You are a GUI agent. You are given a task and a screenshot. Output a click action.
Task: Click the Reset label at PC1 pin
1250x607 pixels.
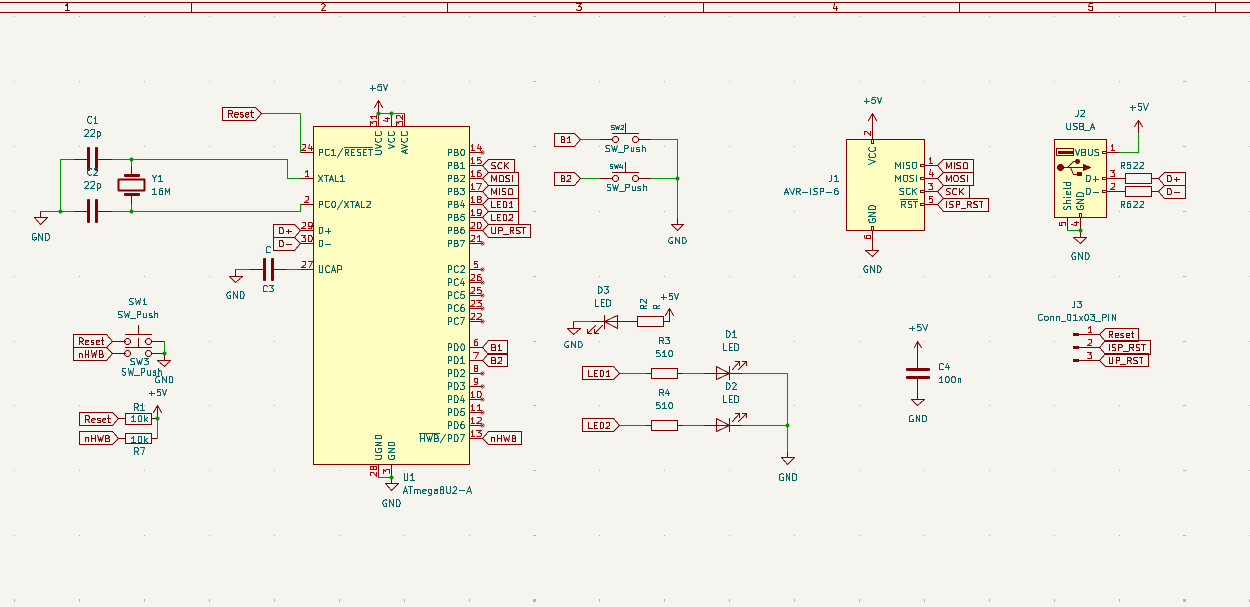click(241, 114)
